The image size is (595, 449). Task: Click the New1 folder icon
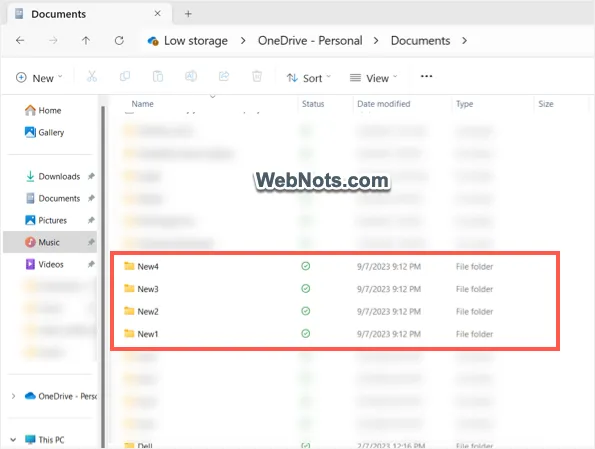click(x=129, y=333)
